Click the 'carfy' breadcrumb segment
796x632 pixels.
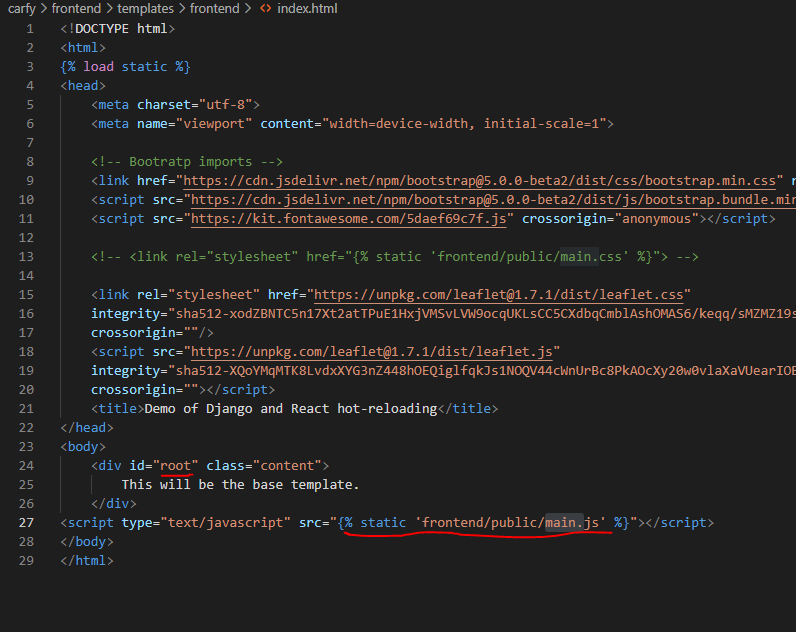point(21,9)
